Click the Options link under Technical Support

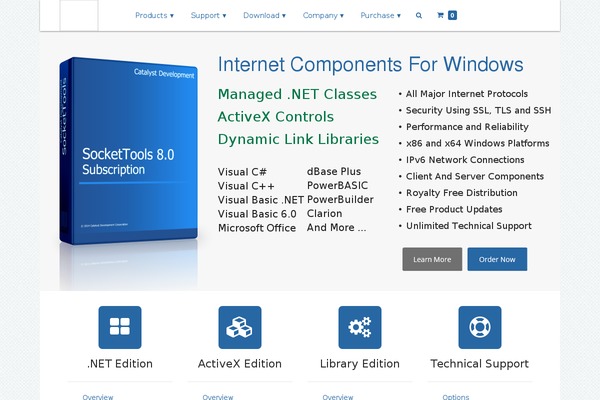(x=455, y=397)
